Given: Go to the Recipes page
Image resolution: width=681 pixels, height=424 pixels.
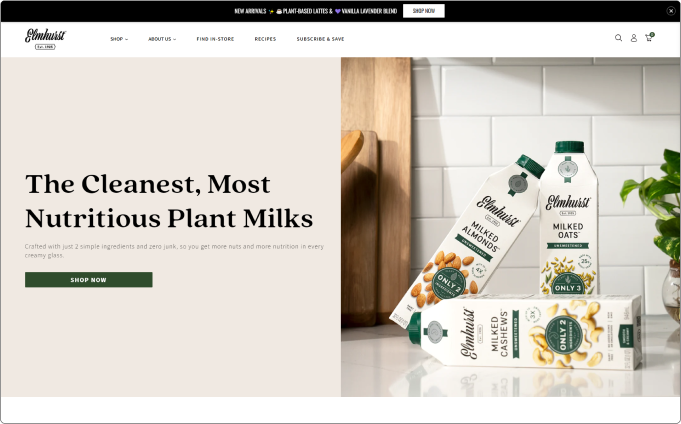Looking at the screenshot, I should click(x=265, y=39).
